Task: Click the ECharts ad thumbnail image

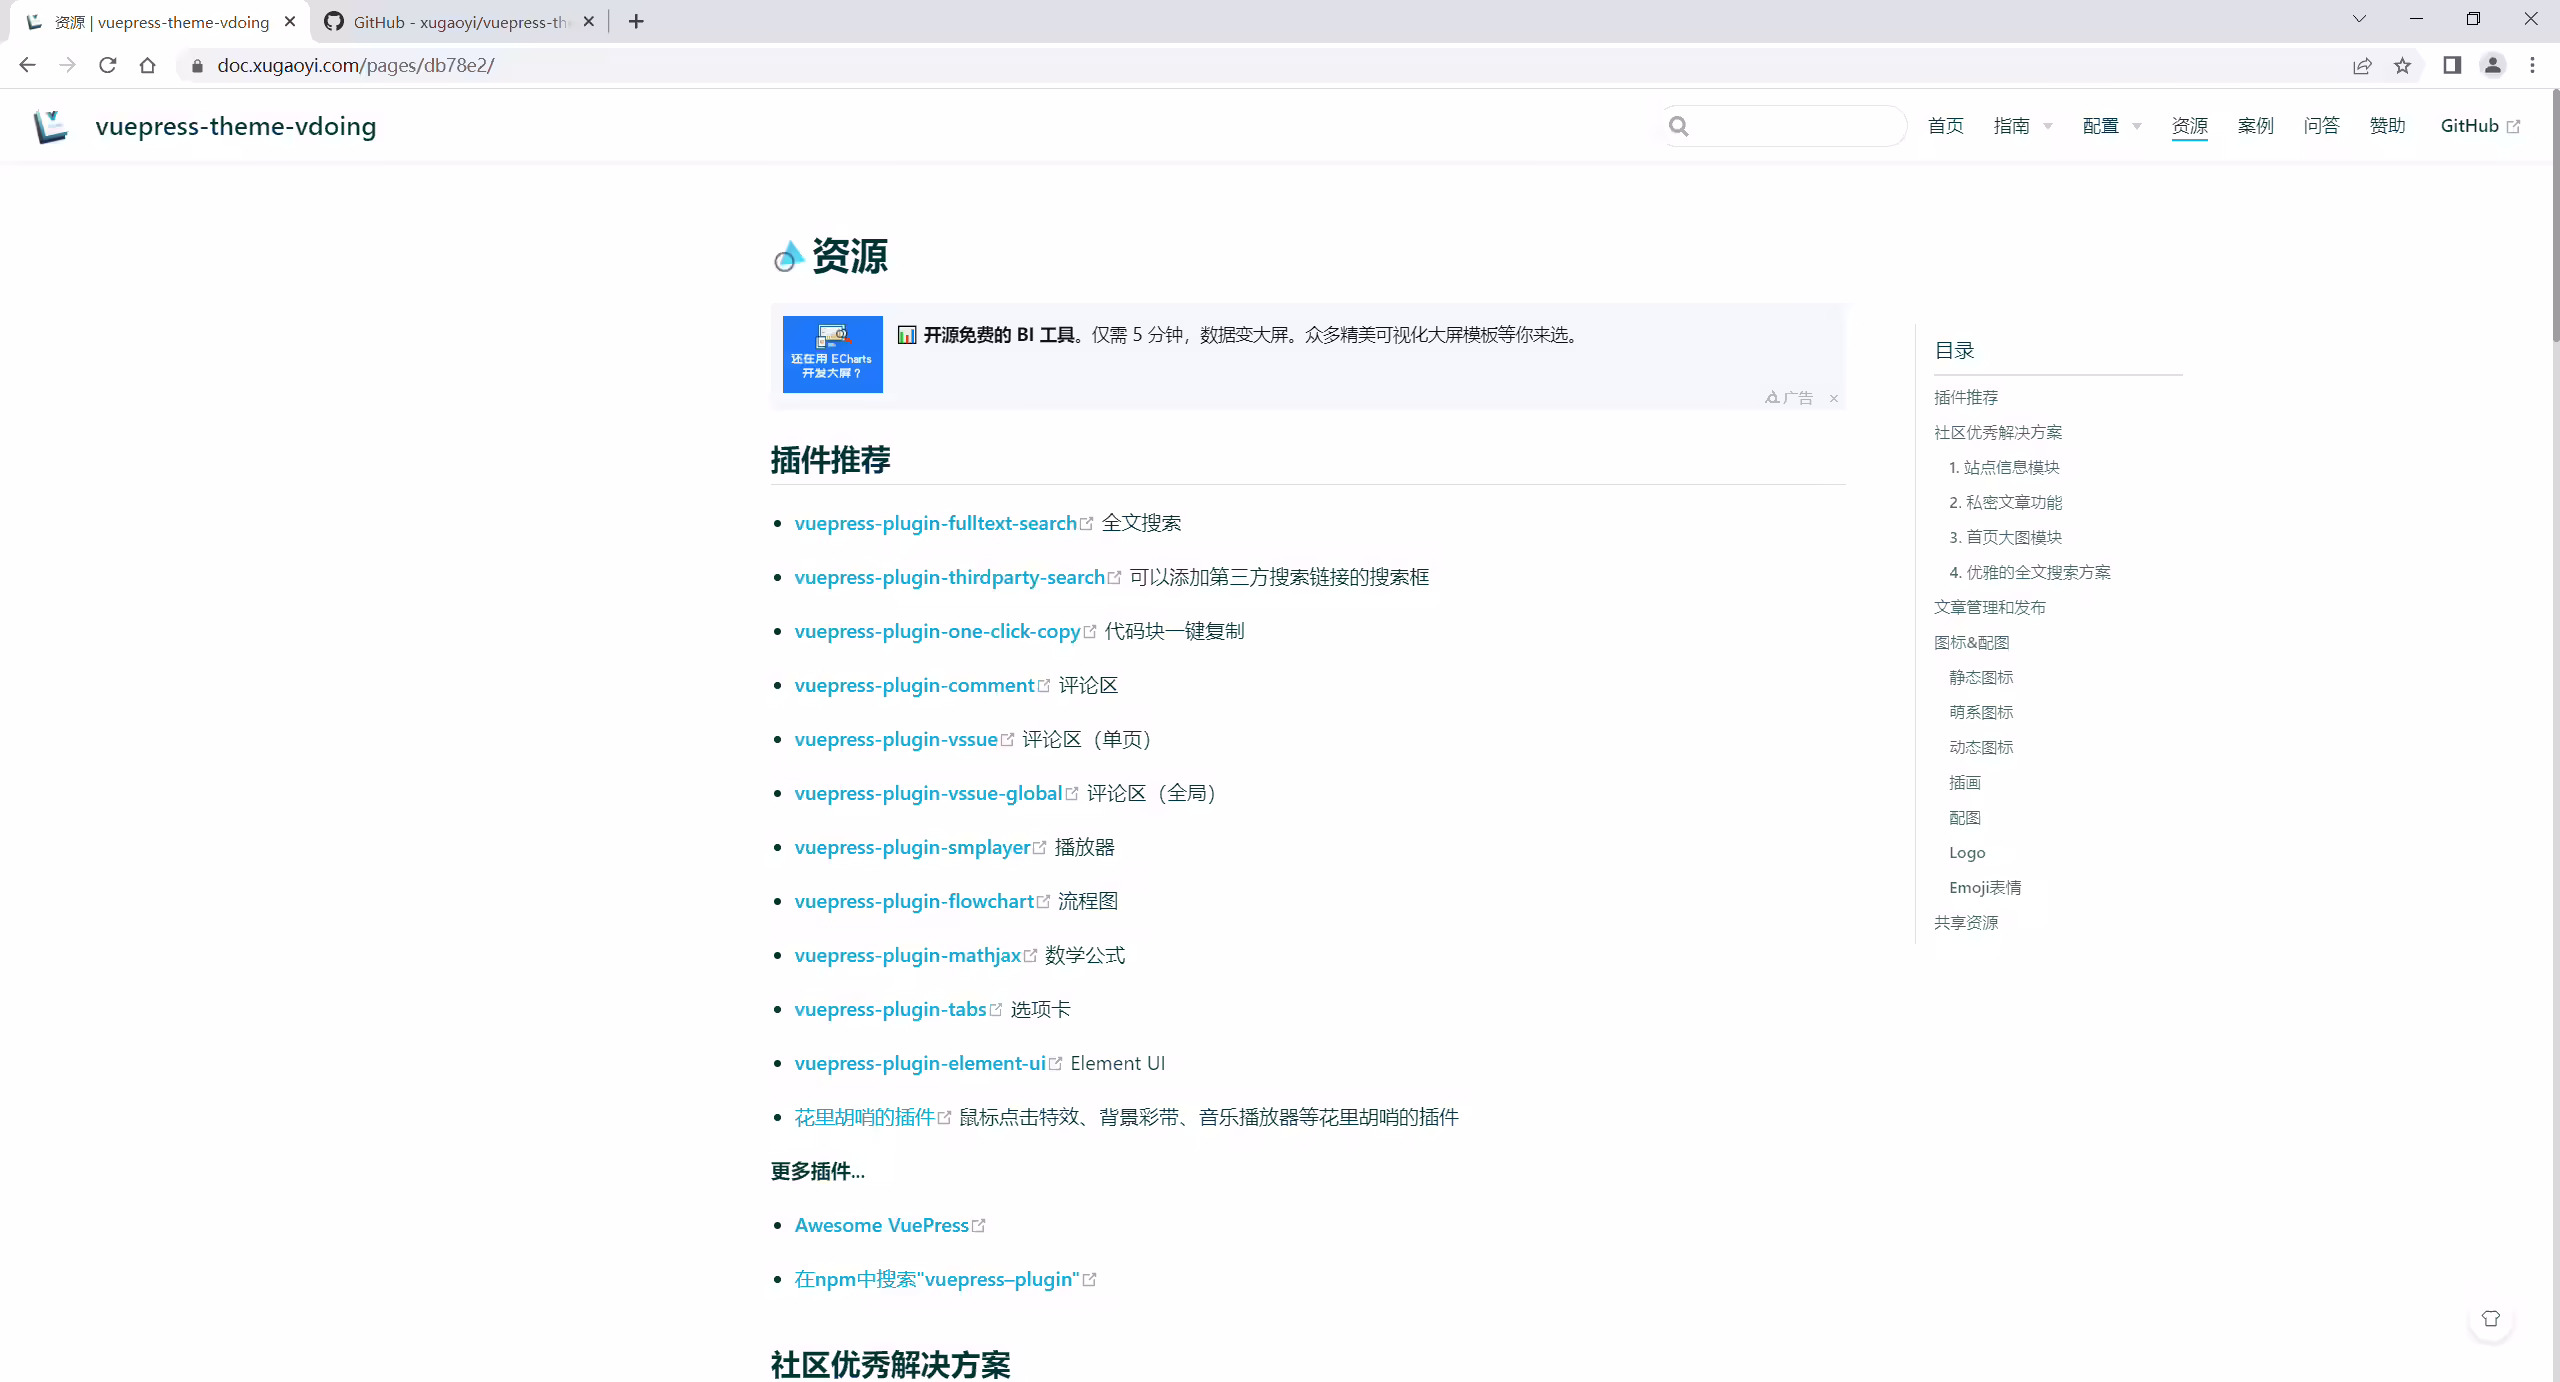Action: pos(832,354)
